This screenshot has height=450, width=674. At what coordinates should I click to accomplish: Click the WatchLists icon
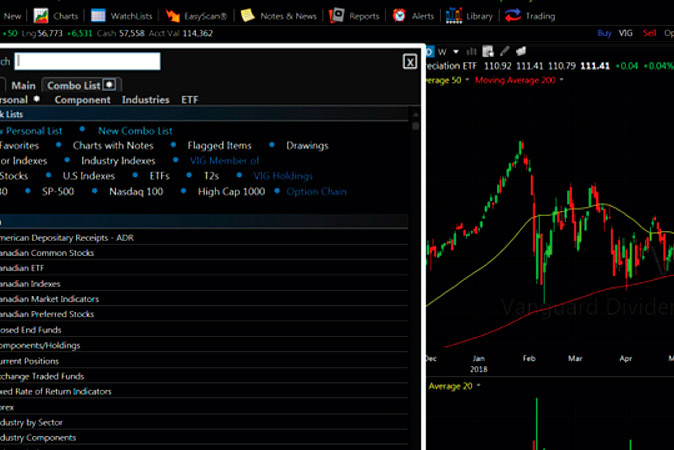97,15
